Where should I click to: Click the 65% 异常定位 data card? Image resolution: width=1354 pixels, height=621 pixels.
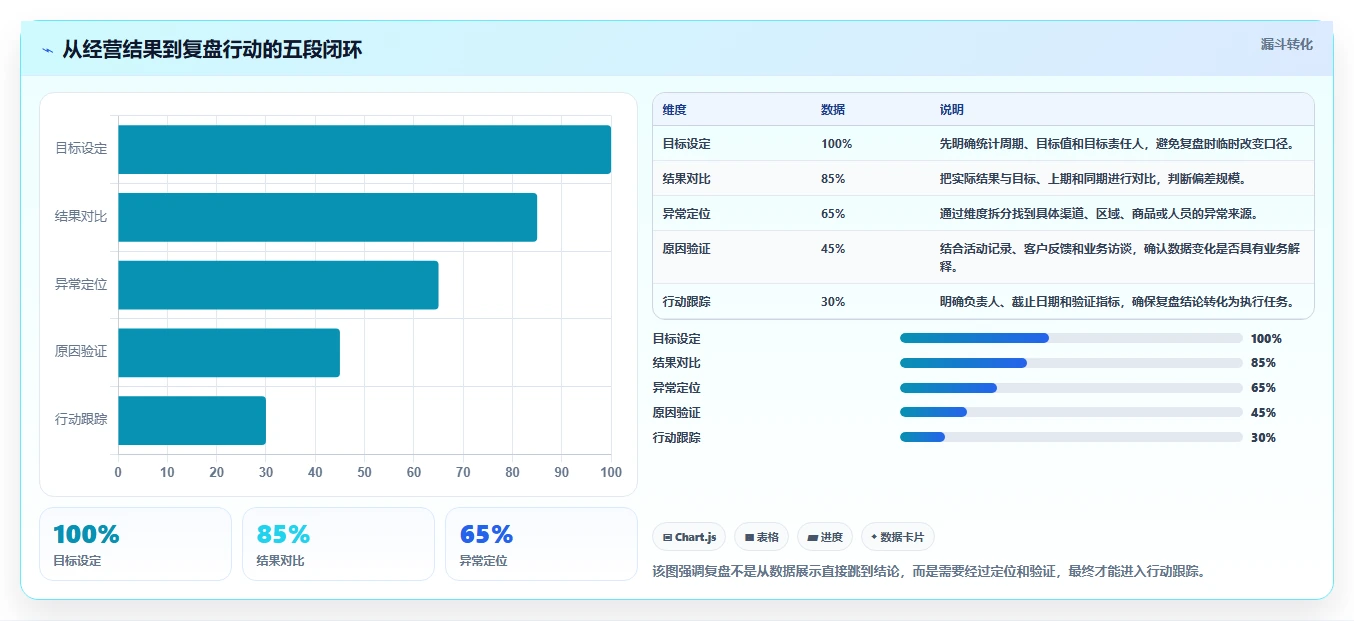point(541,544)
